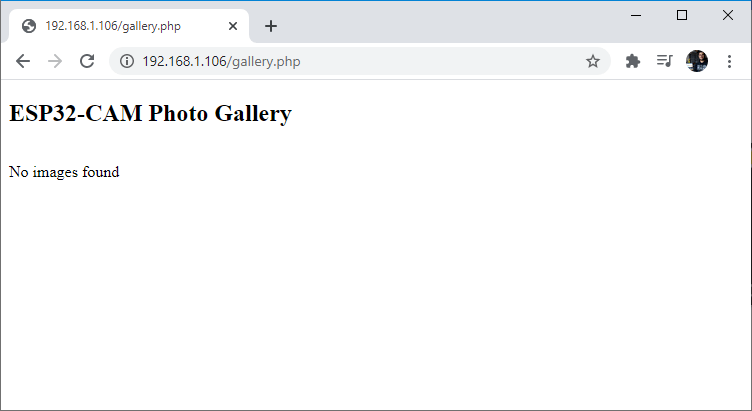Open the media controls icon
Viewport: 752px width, 411px height.
click(664, 61)
